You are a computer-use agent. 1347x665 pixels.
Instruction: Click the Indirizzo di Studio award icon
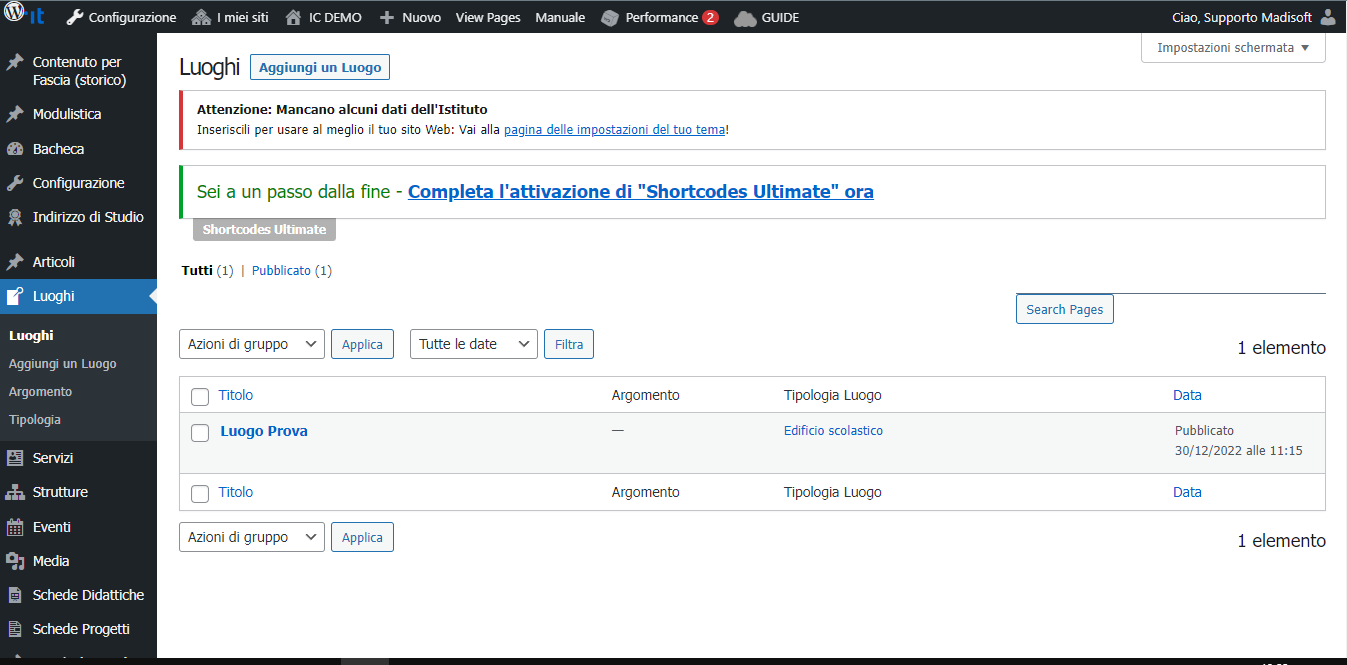(x=15, y=217)
